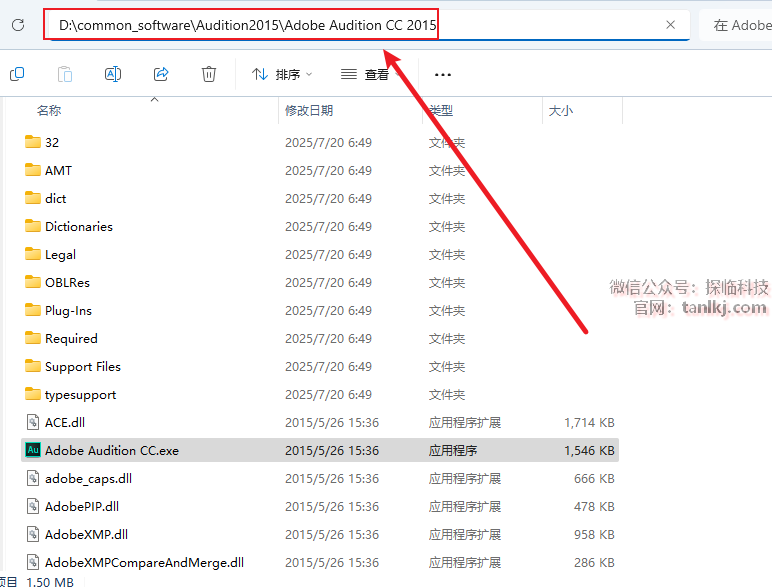Click the 958 KB size of AdobeXMP.dll
772x587 pixels.
[x=594, y=535]
